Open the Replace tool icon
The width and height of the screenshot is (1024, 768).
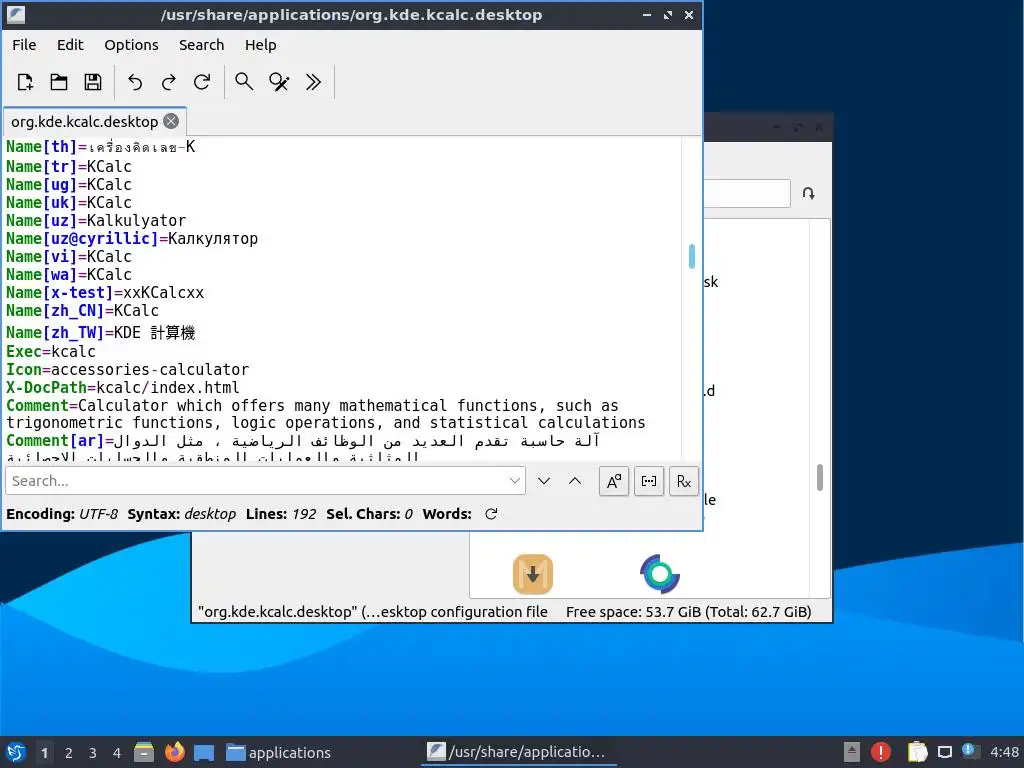(x=279, y=82)
